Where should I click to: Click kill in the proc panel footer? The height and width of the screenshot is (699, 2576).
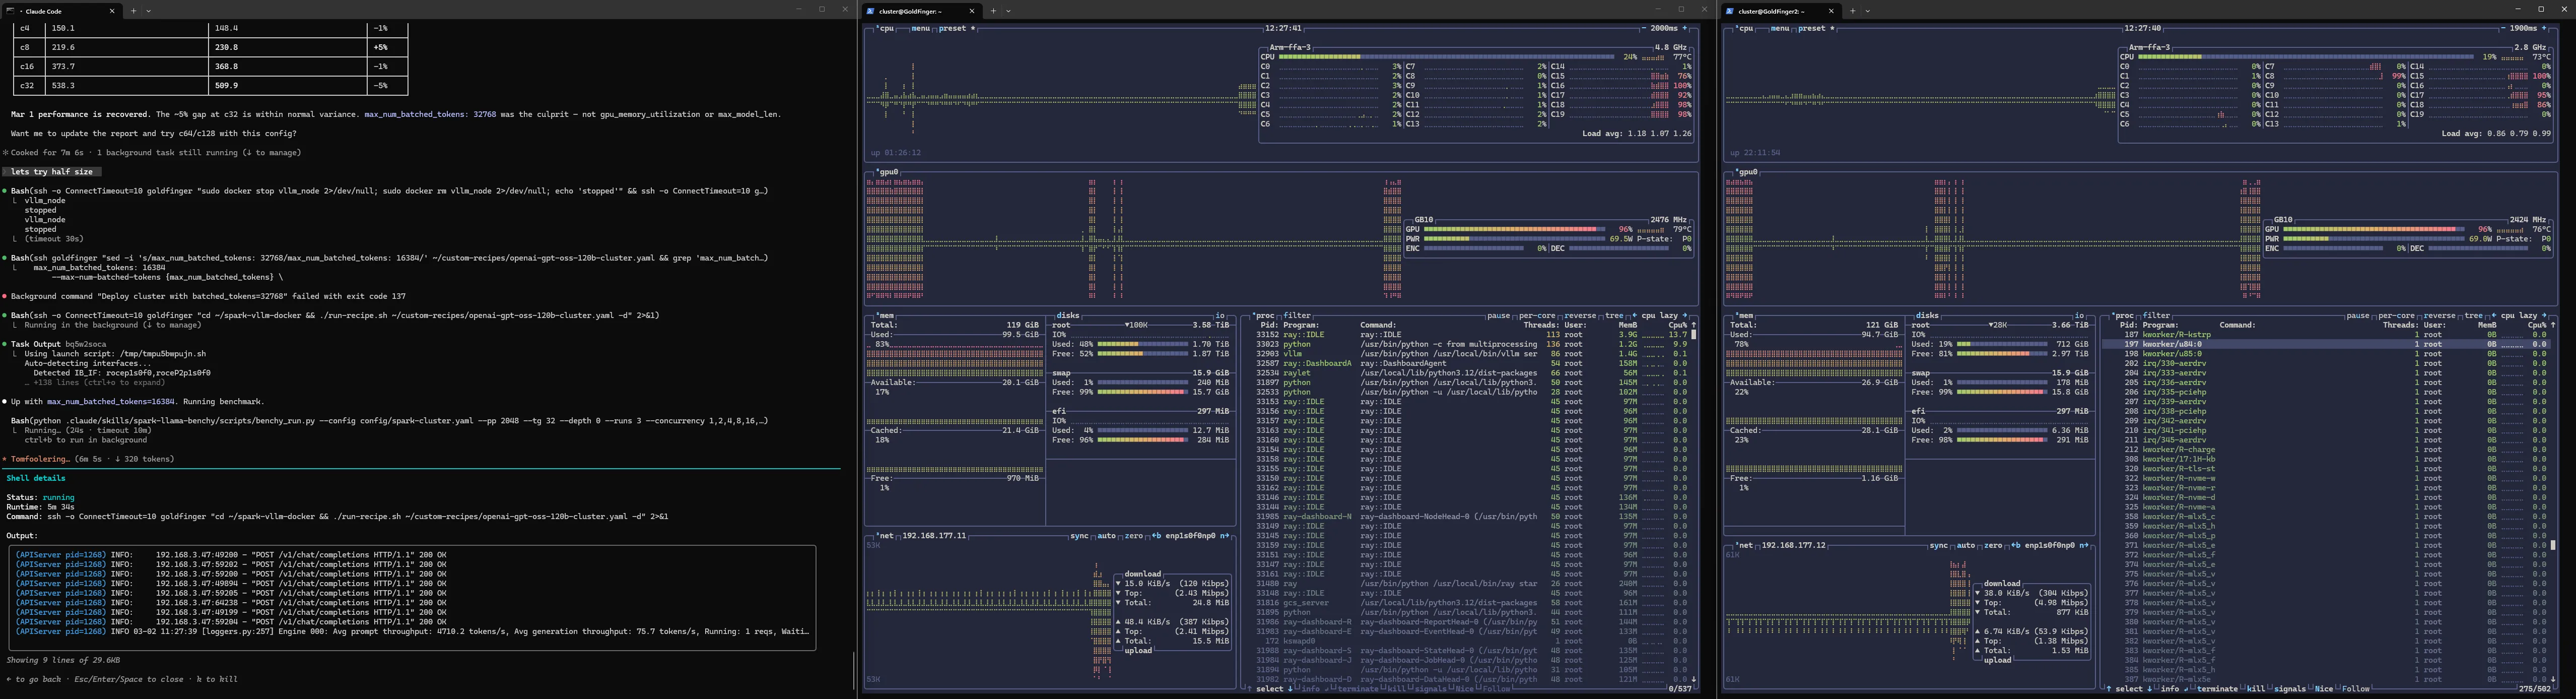click(1397, 688)
